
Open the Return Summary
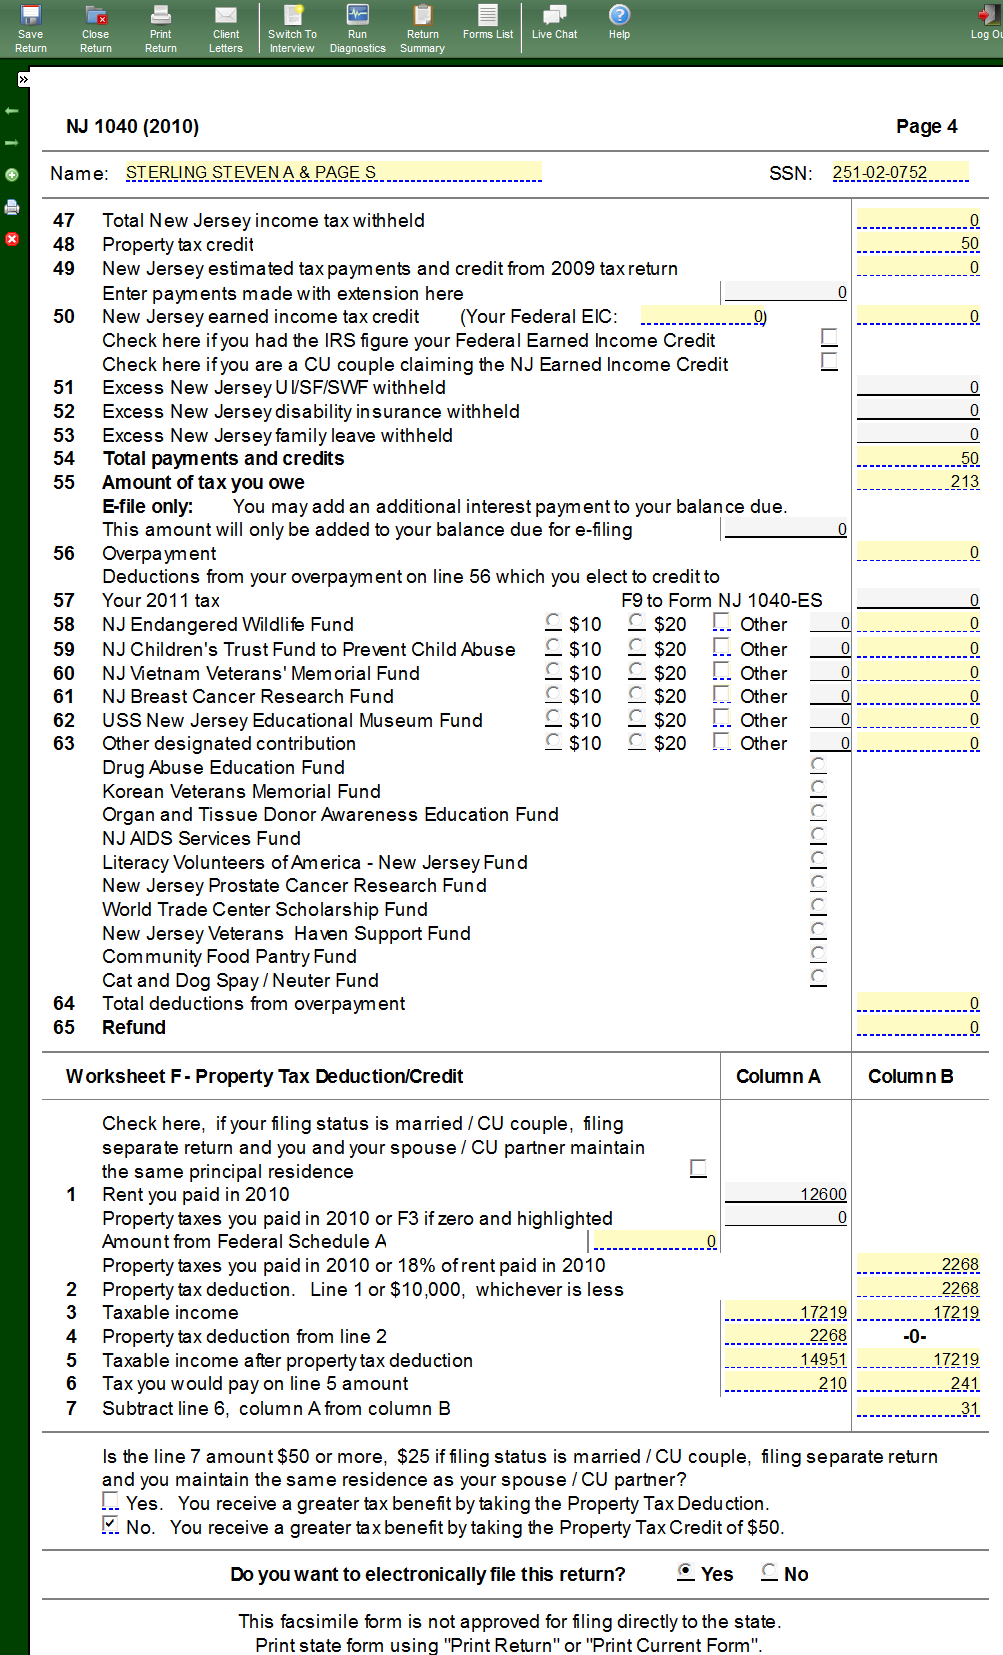422,28
